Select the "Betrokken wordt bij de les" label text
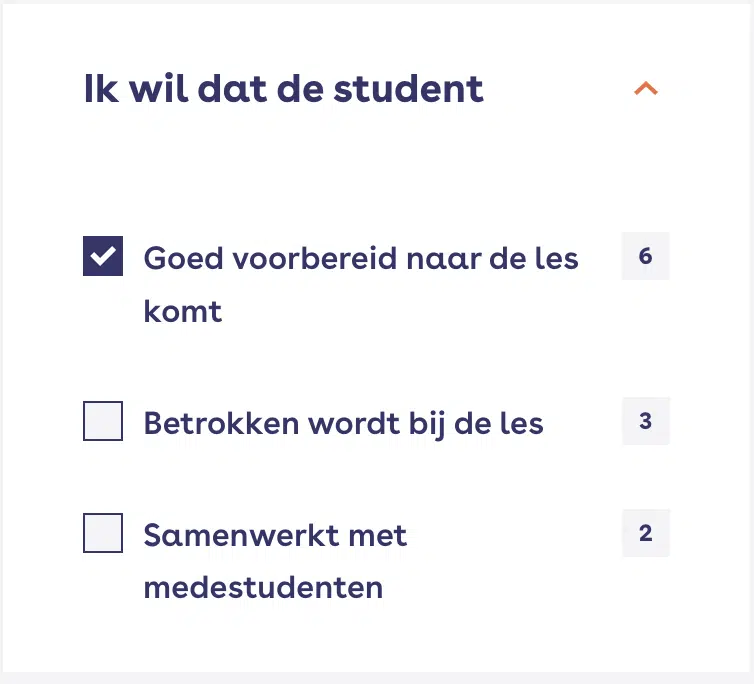The image size is (754, 684). (x=343, y=423)
